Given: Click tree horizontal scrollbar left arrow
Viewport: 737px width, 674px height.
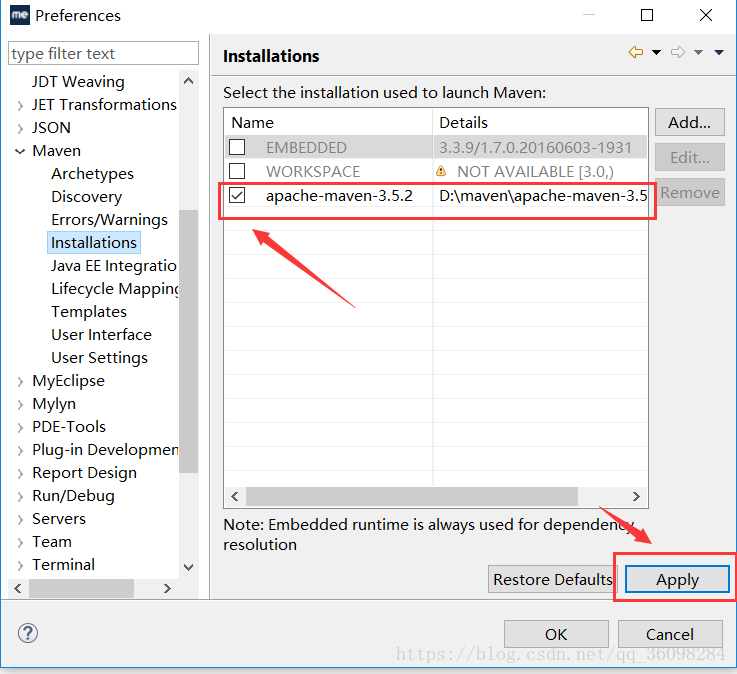Looking at the screenshot, I should pyautogui.click(x=18, y=588).
